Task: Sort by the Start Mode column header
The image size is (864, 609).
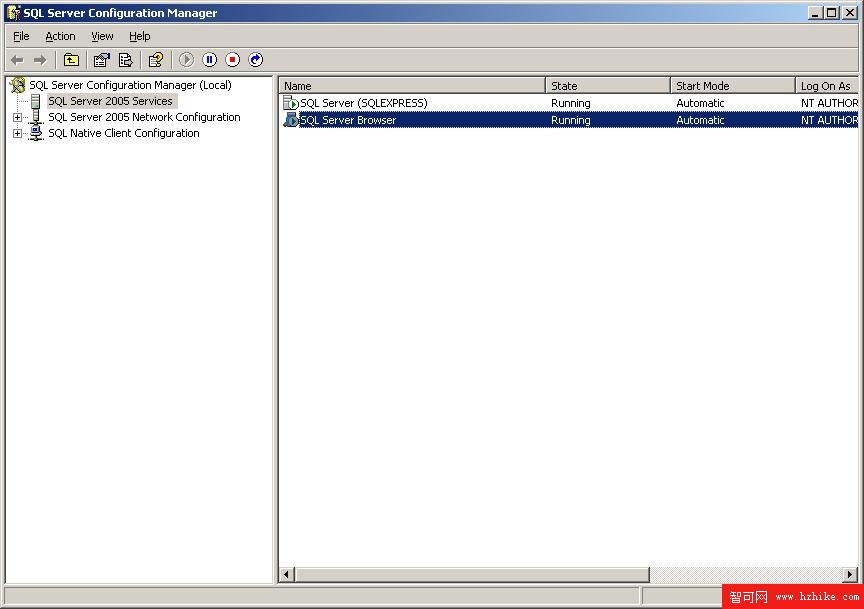Action: (733, 86)
